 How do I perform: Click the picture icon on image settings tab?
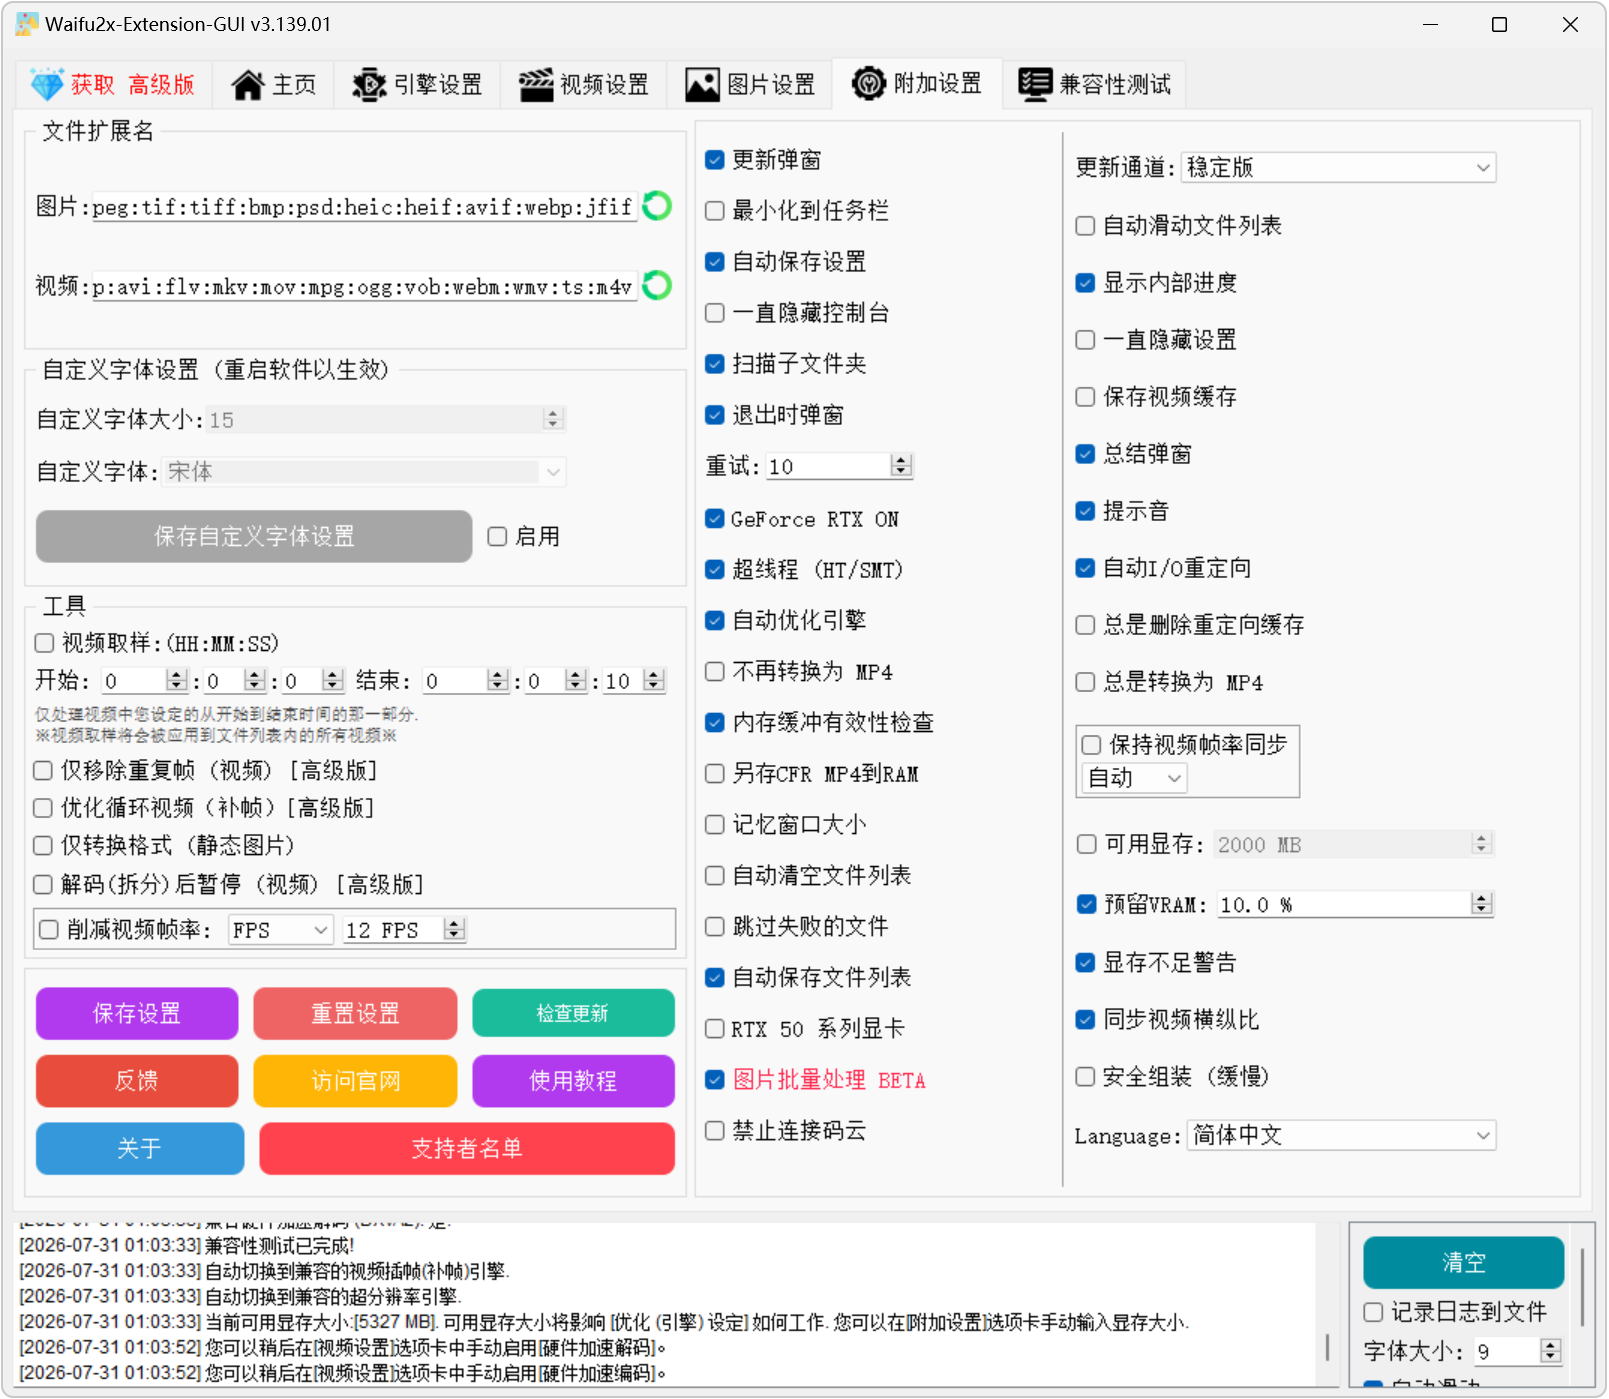pyautogui.click(x=702, y=85)
